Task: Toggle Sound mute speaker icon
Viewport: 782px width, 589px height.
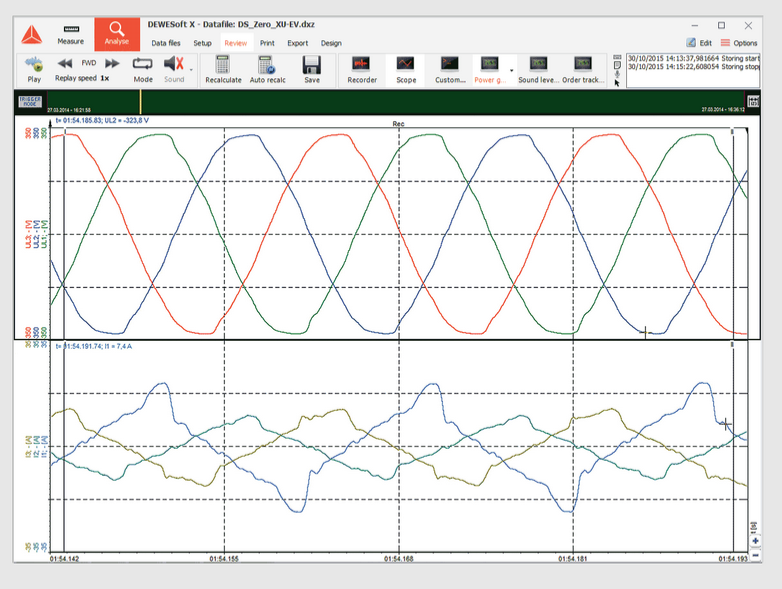Action: 173,65
